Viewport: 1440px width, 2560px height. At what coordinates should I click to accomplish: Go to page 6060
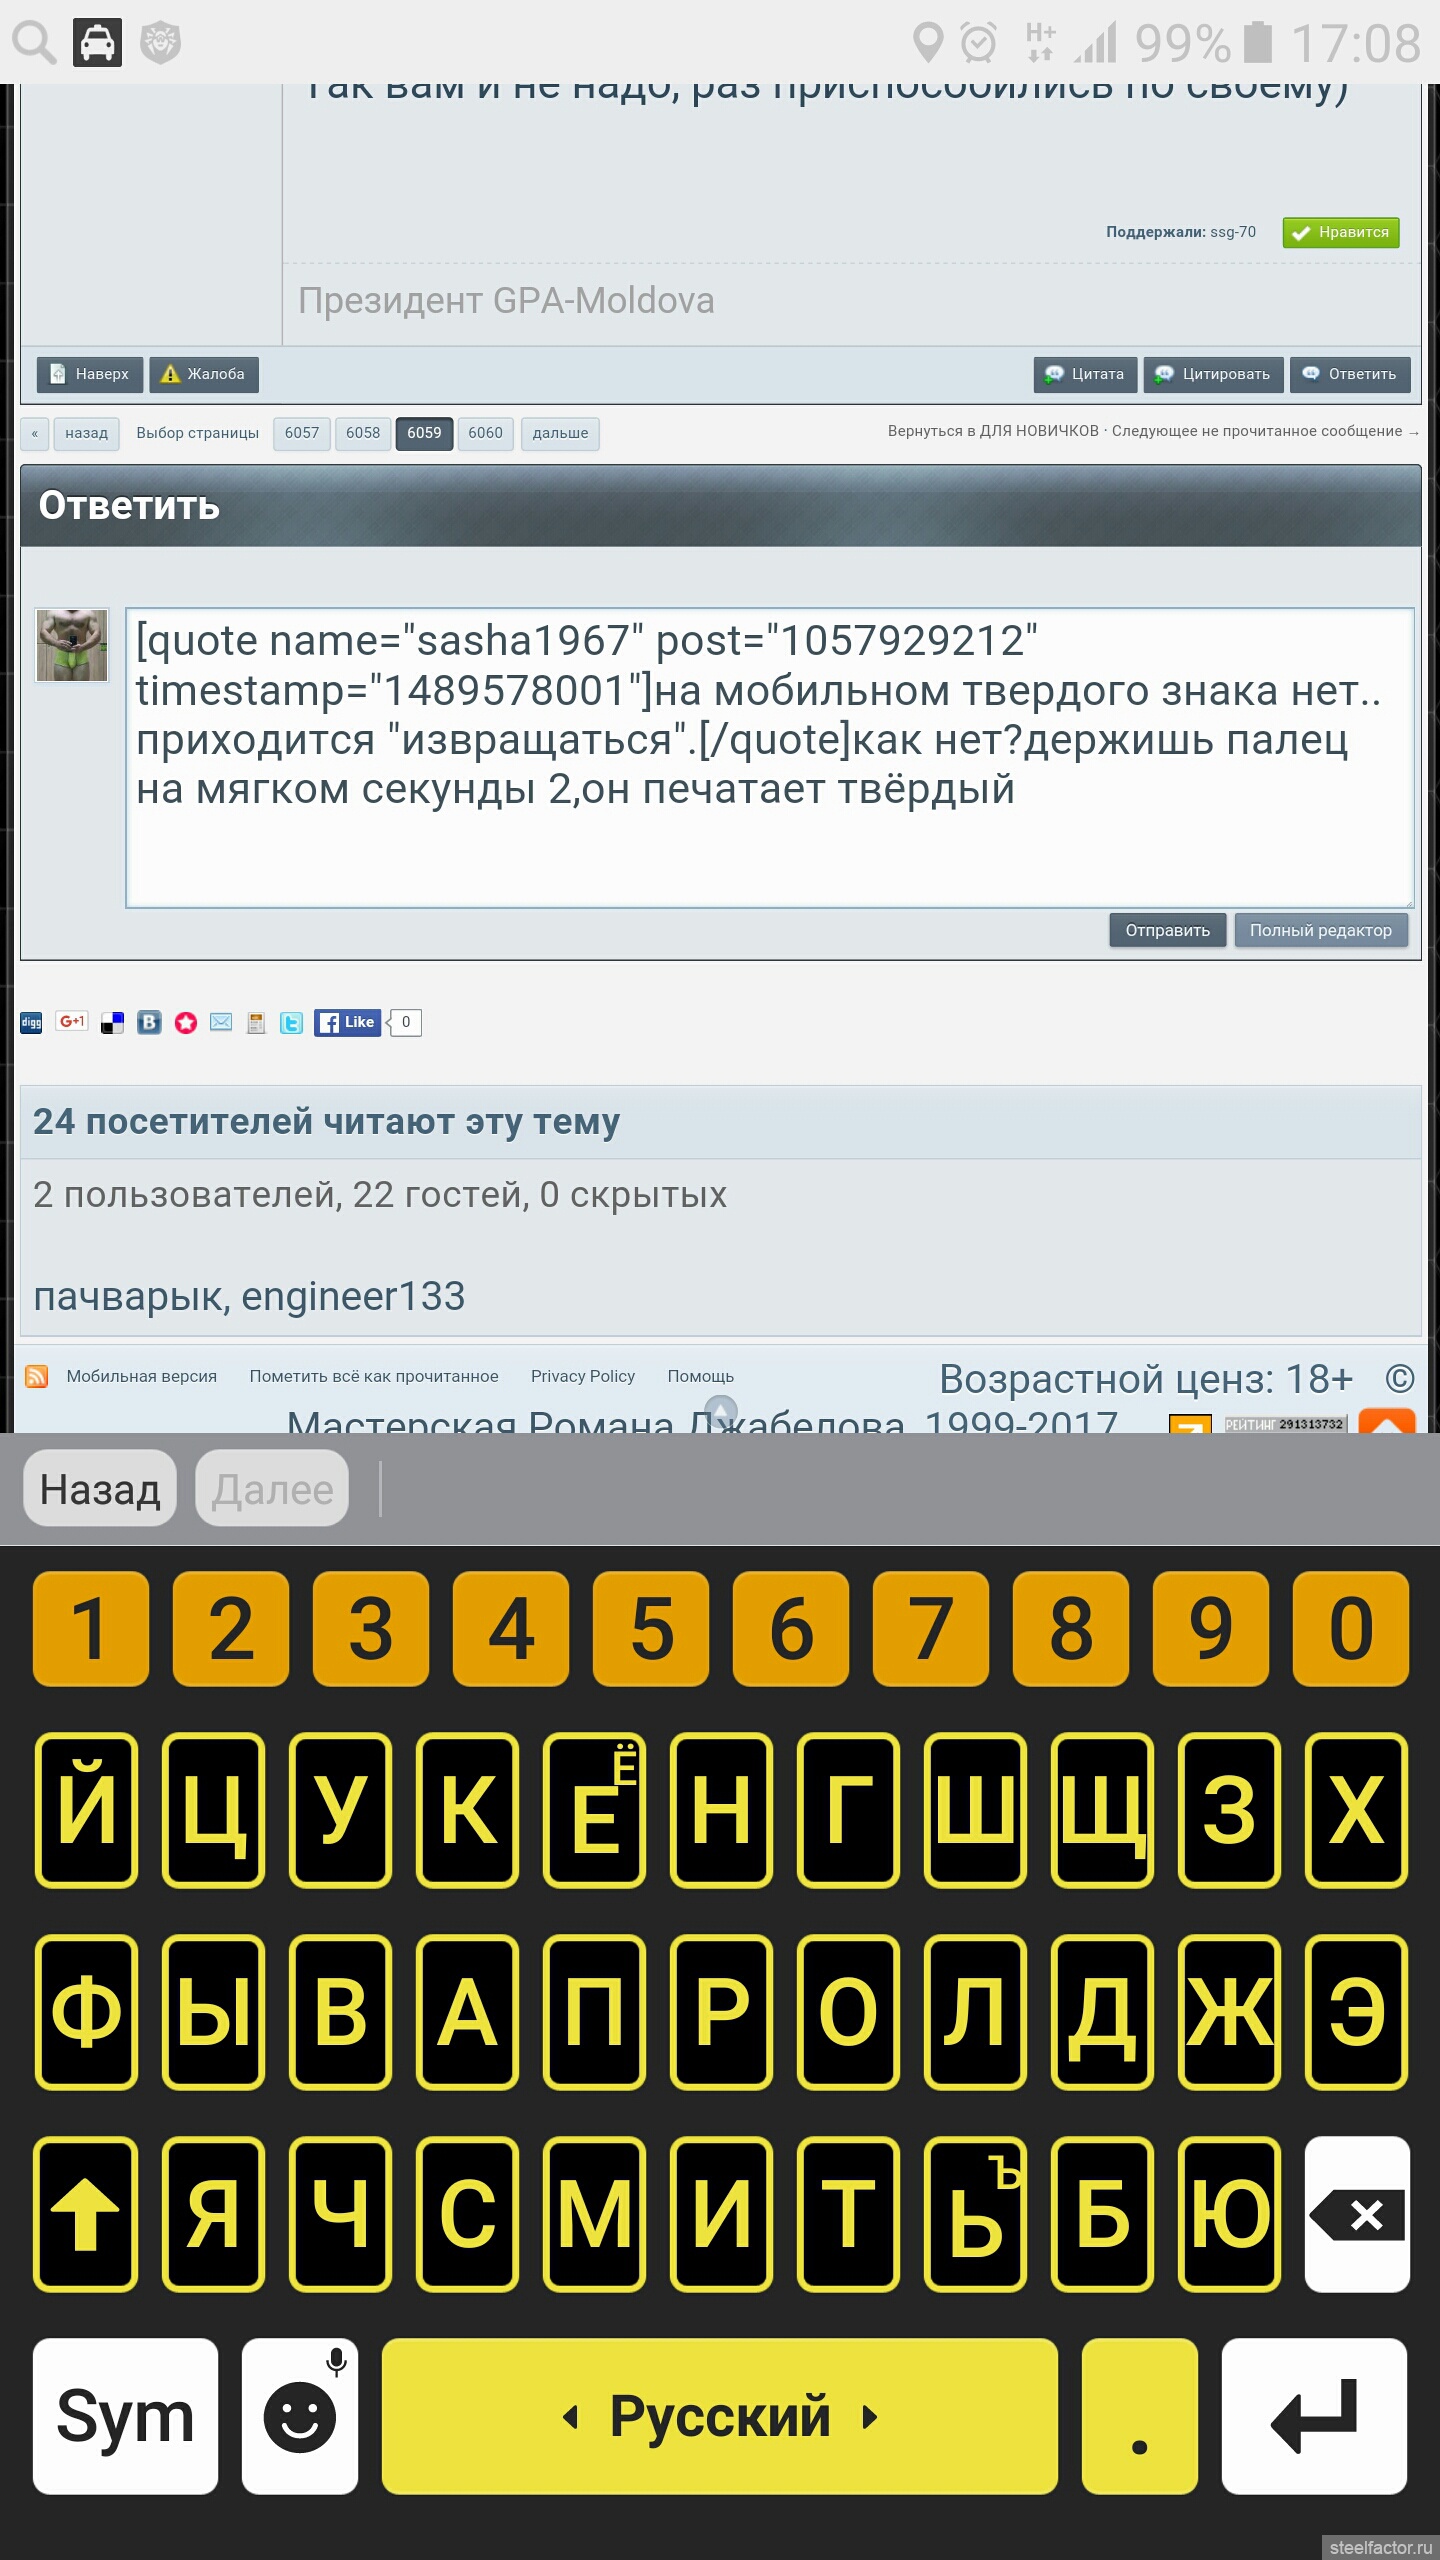tap(485, 433)
